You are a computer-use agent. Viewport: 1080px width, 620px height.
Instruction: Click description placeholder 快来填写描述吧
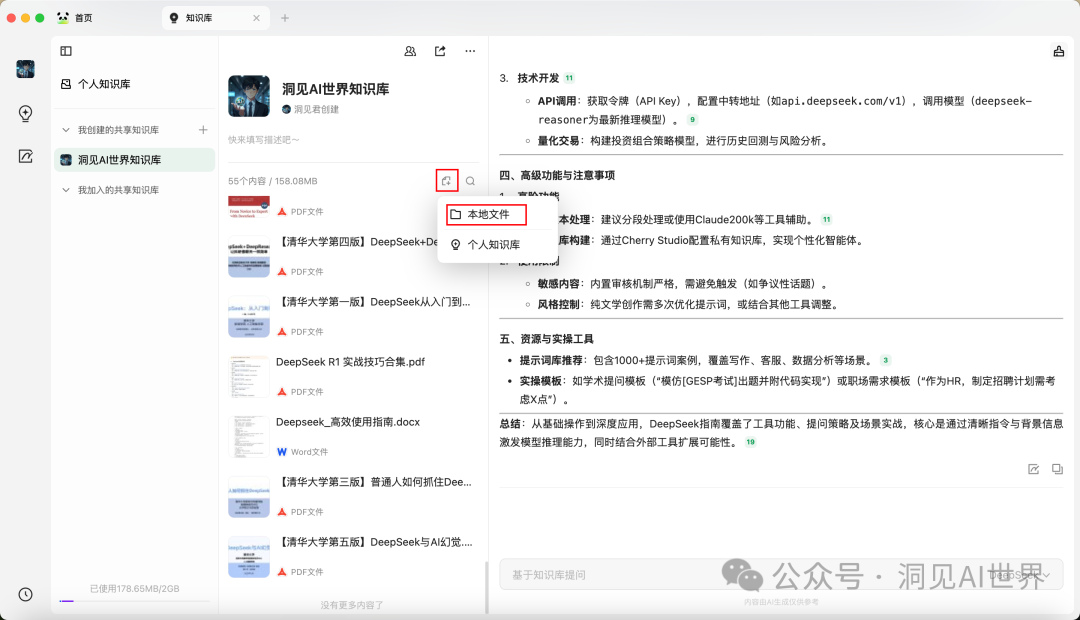pyautogui.click(x=264, y=140)
